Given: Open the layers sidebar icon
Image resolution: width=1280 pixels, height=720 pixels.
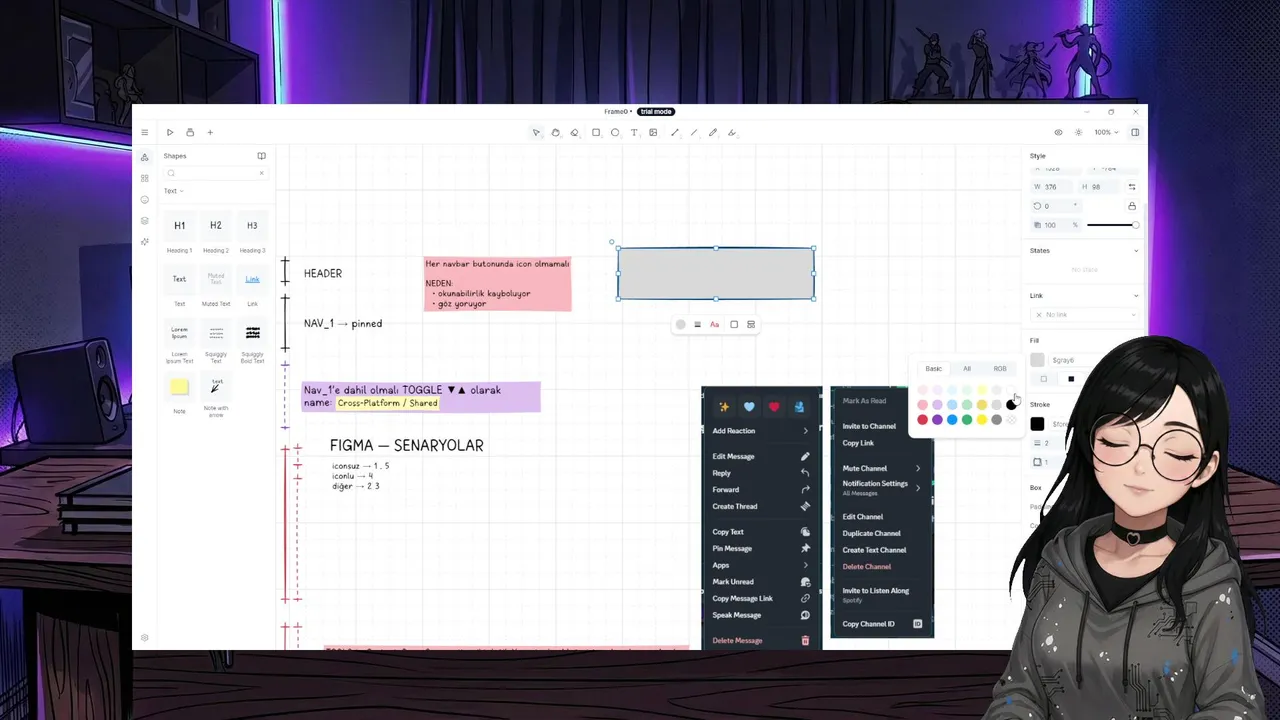Looking at the screenshot, I should [144, 220].
